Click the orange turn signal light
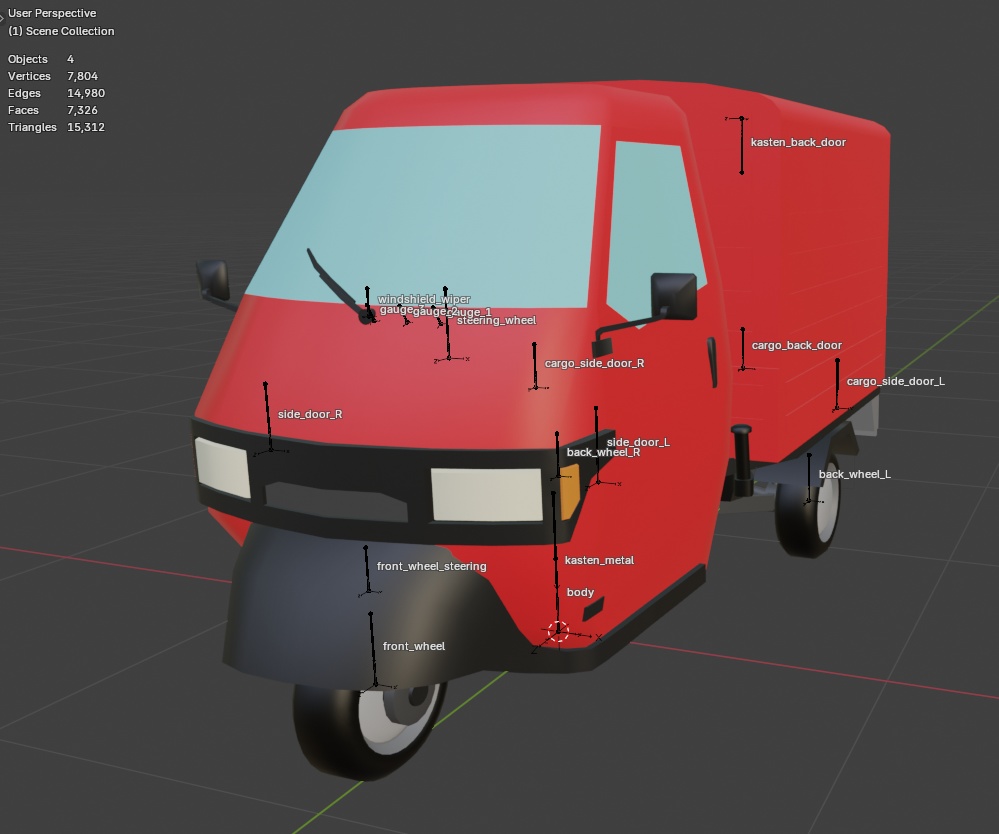The width and height of the screenshot is (999, 834). (570, 491)
